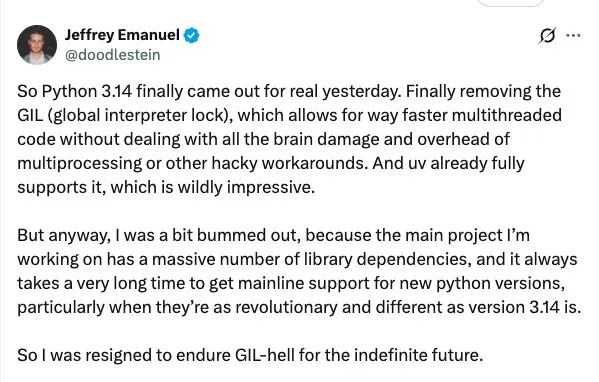Open Jeffrey Emanuel's profile picture
Viewport: 599px width, 382px height.
pyautogui.click(x=37, y=45)
